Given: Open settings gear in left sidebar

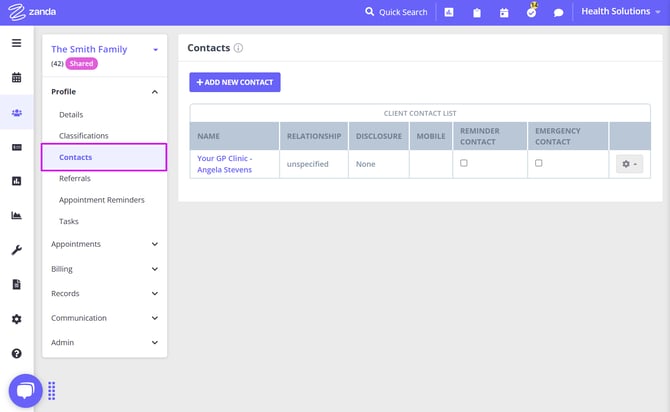Looking at the screenshot, I should click(x=16, y=319).
